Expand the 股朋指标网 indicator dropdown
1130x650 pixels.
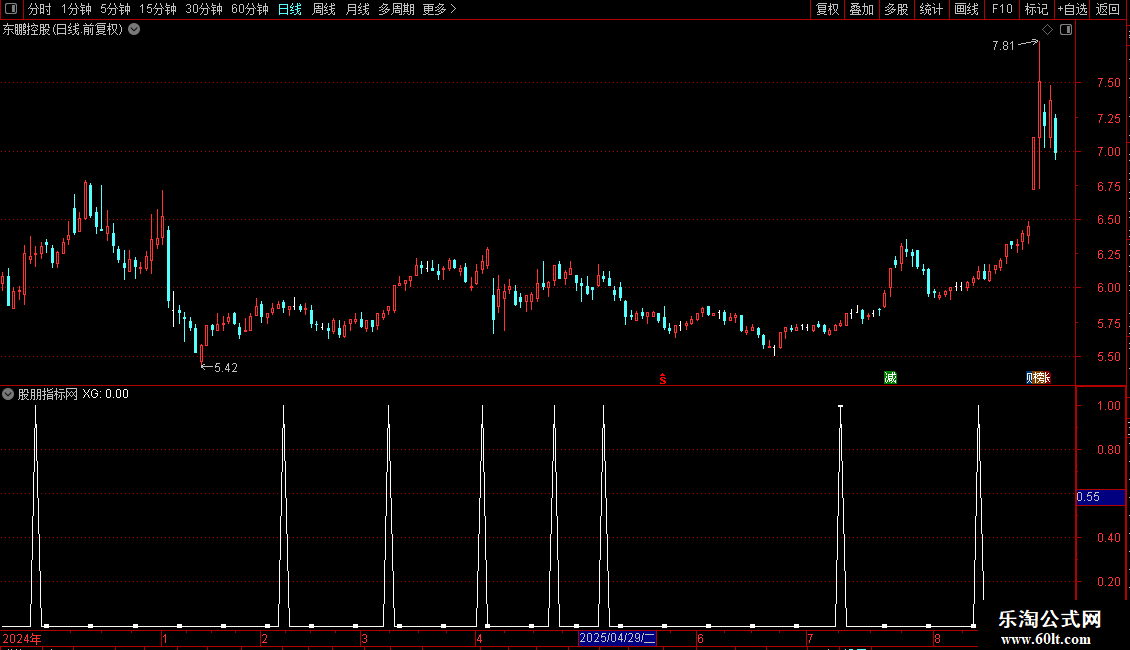(x=8, y=394)
